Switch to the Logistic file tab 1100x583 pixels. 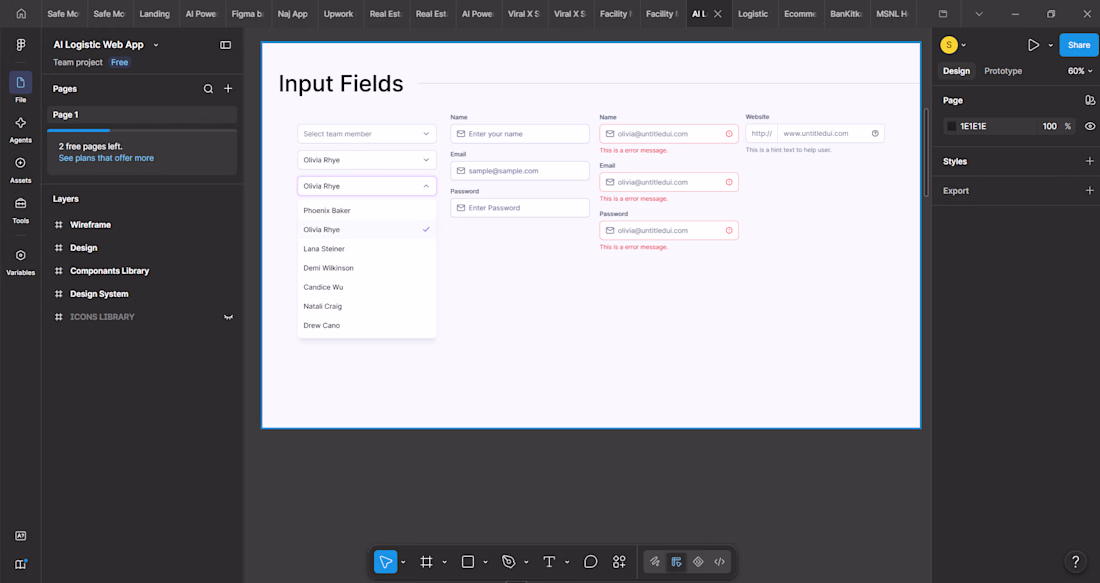pyautogui.click(x=753, y=13)
